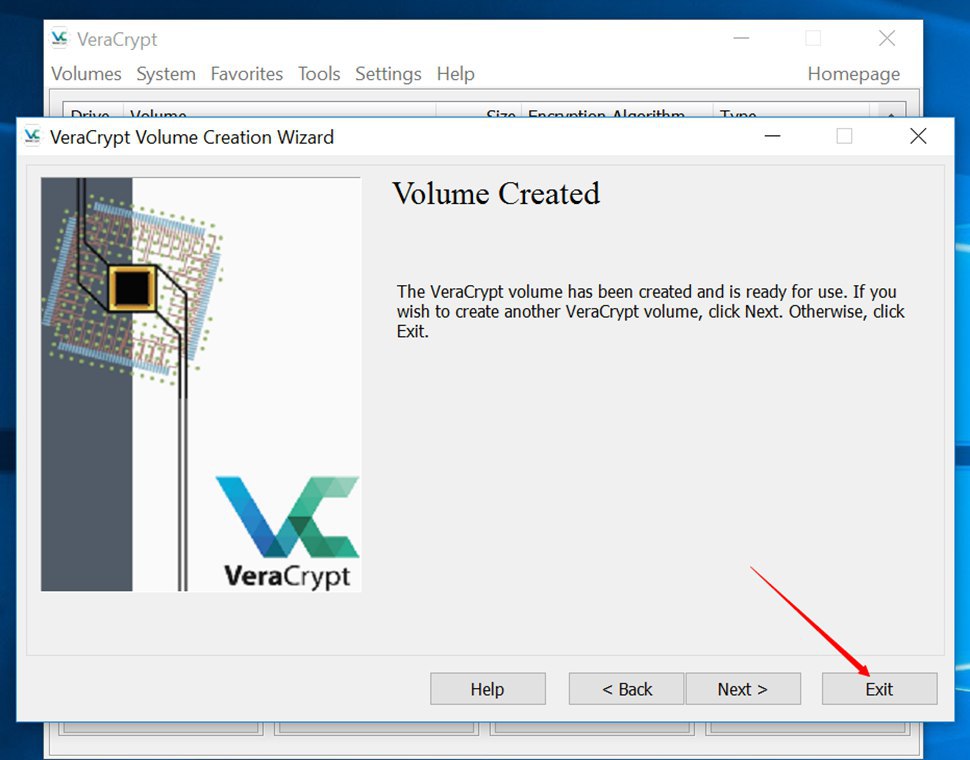Click the Encryption Algorithm column header
This screenshot has width=970, height=760.
(606, 114)
